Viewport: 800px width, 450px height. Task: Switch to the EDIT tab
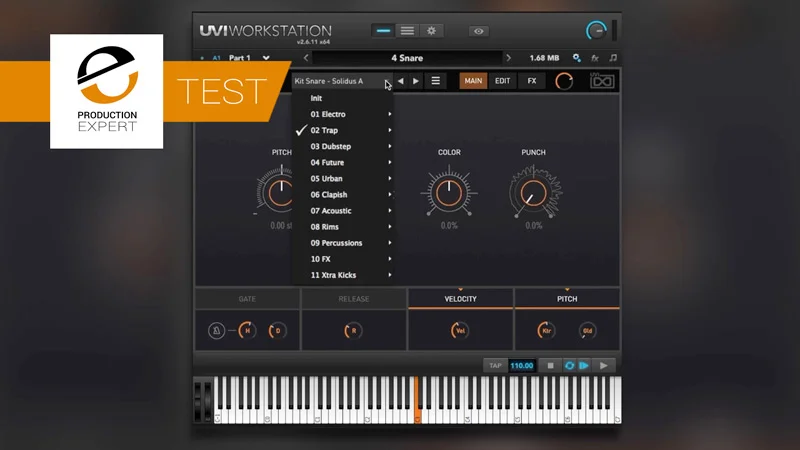[503, 81]
